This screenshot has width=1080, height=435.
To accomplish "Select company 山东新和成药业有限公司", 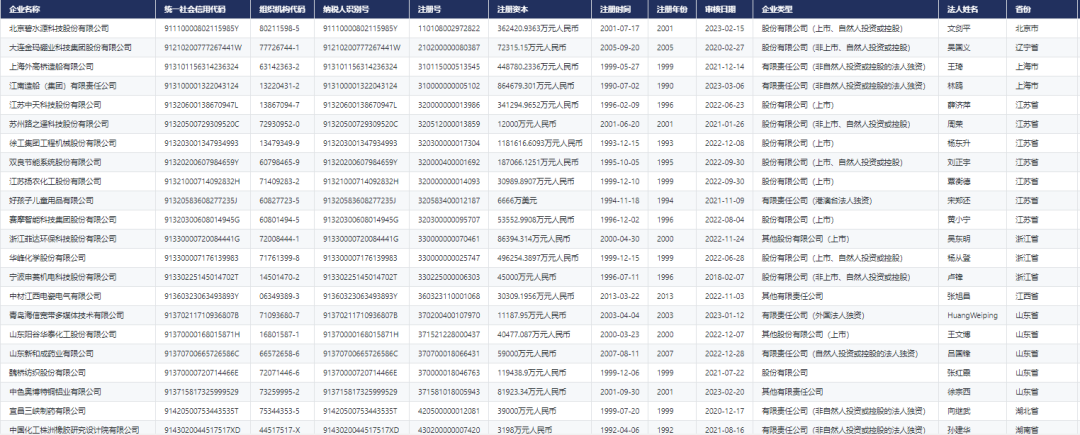I will pyautogui.click(x=51, y=353).
